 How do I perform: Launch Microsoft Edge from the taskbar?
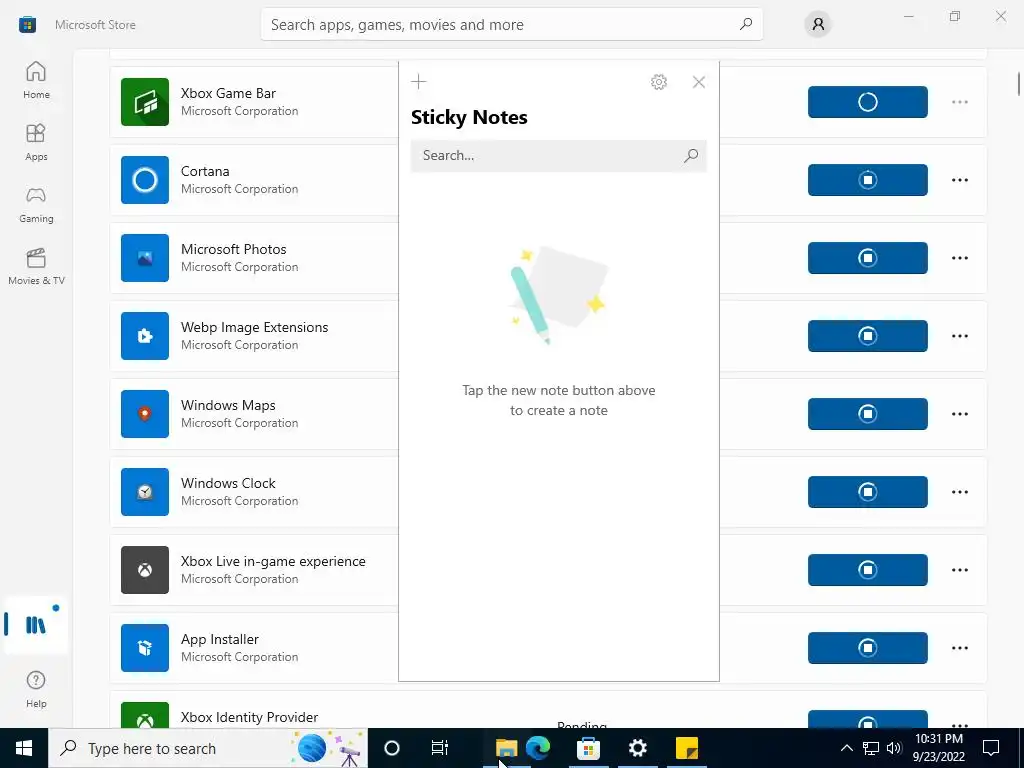tap(538, 748)
